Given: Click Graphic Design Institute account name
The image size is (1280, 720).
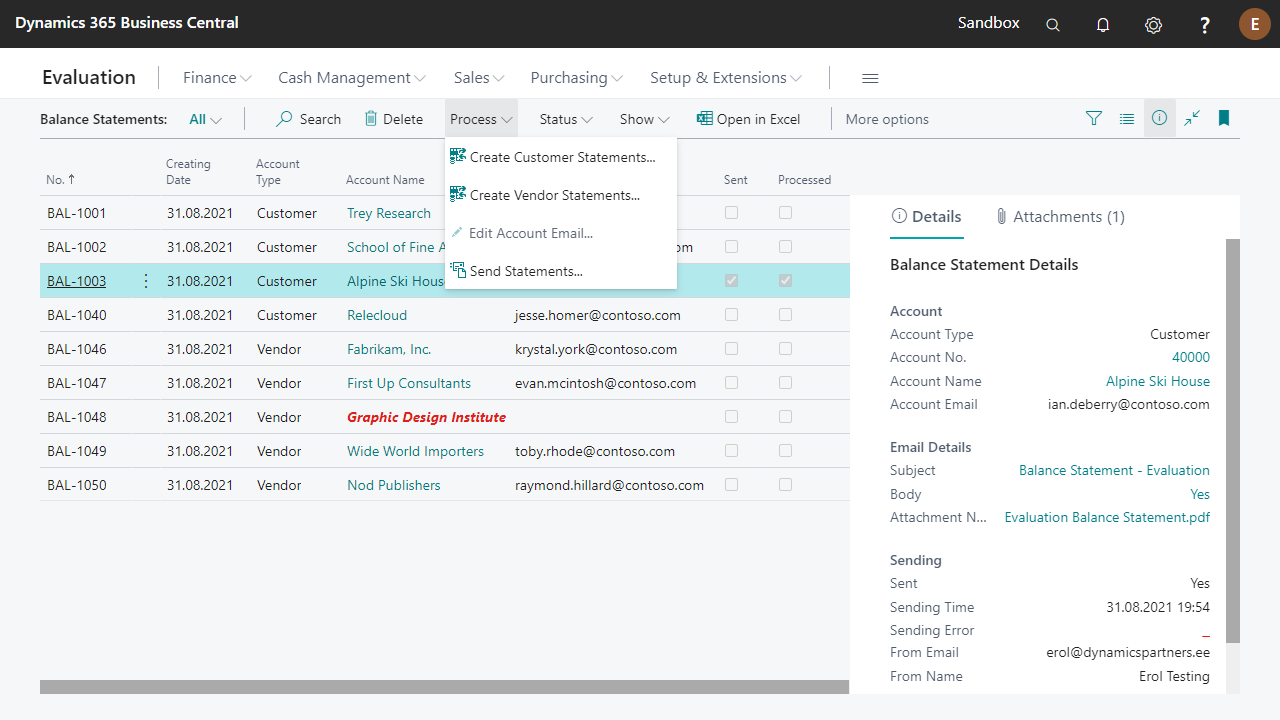Looking at the screenshot, I should (x=426, y=417).
